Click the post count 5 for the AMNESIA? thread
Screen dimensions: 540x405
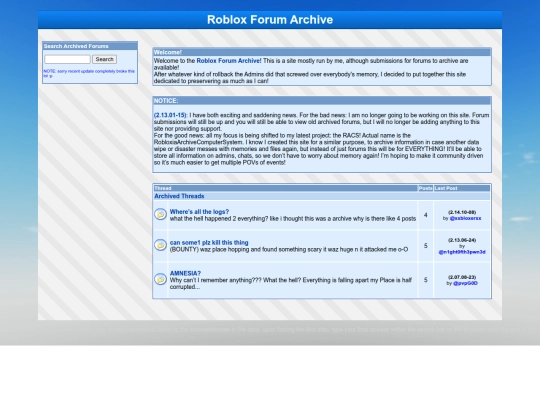coord(426,280)
